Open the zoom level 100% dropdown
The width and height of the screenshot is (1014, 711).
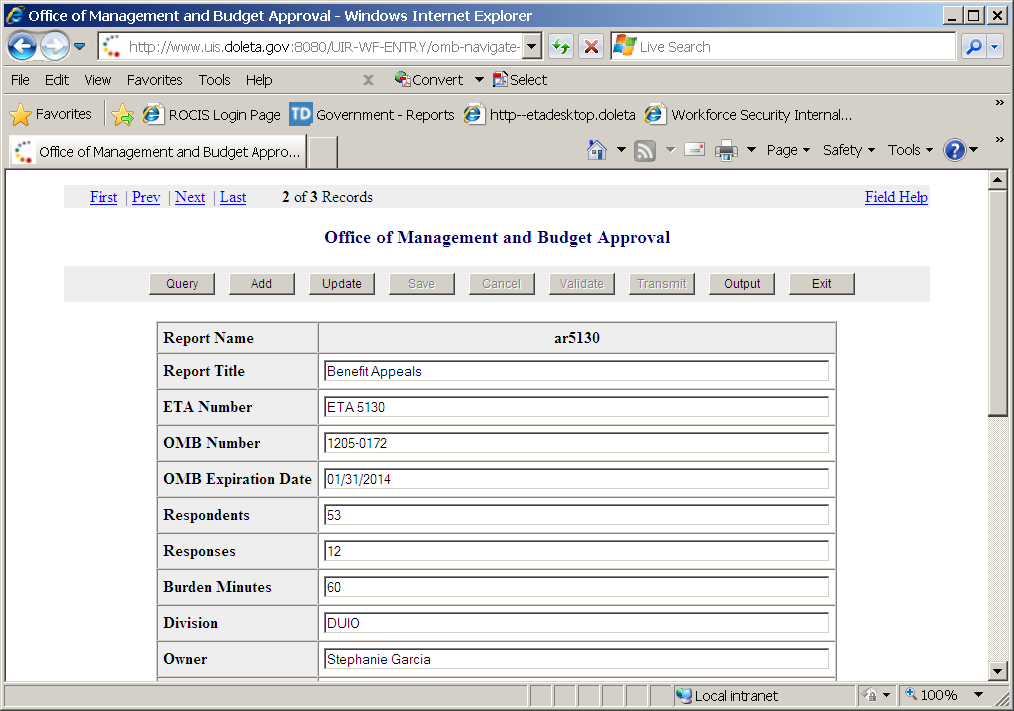(977, 695)
